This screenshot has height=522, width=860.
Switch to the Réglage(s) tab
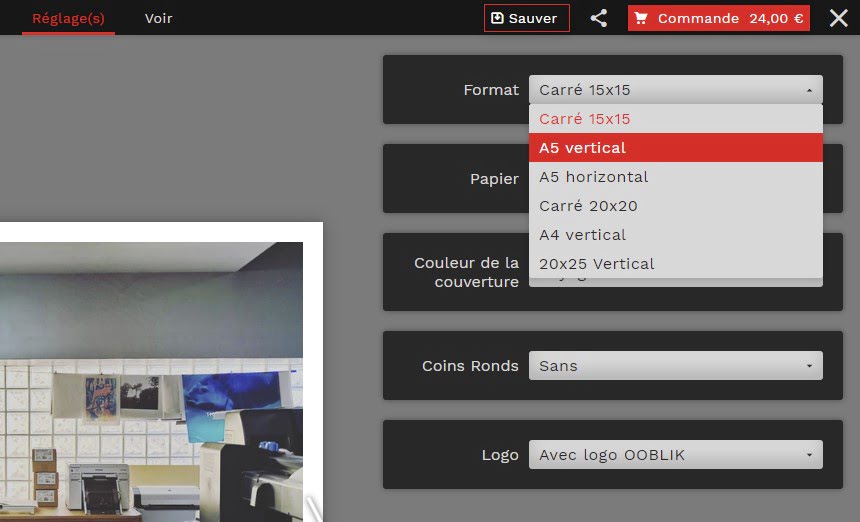[x=68, y=18]
